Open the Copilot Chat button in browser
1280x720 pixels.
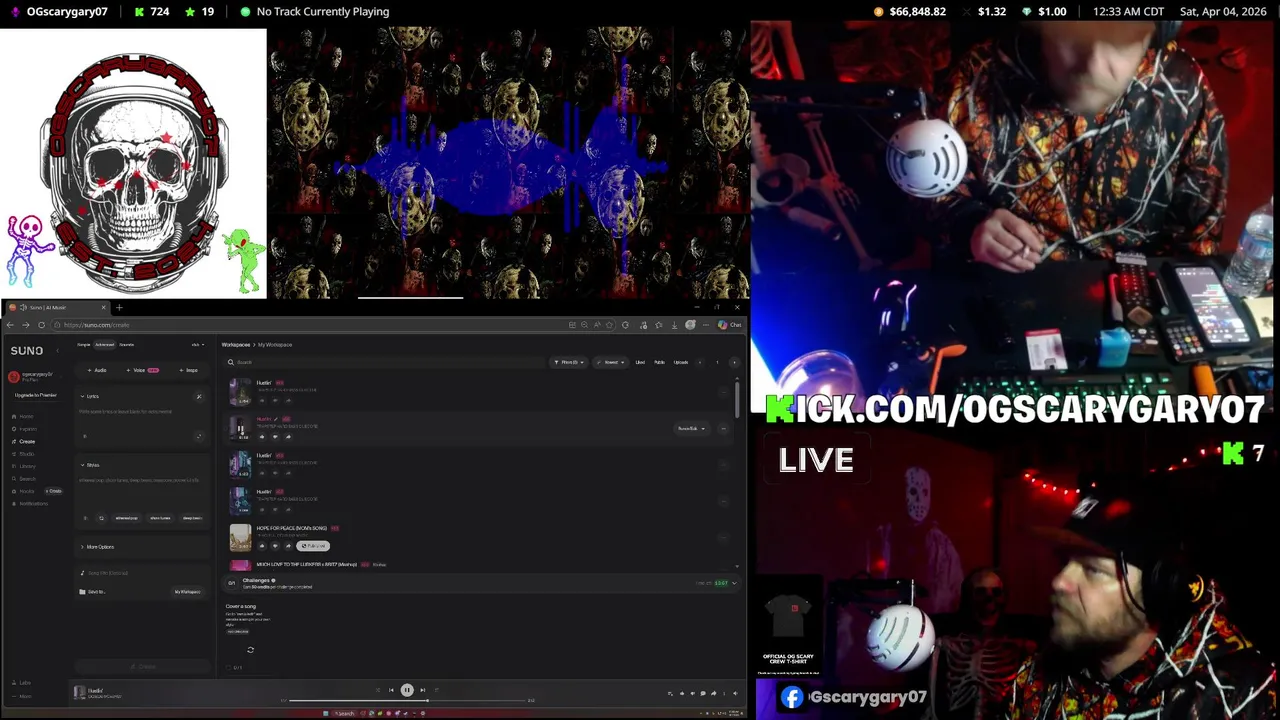[729, 325]
